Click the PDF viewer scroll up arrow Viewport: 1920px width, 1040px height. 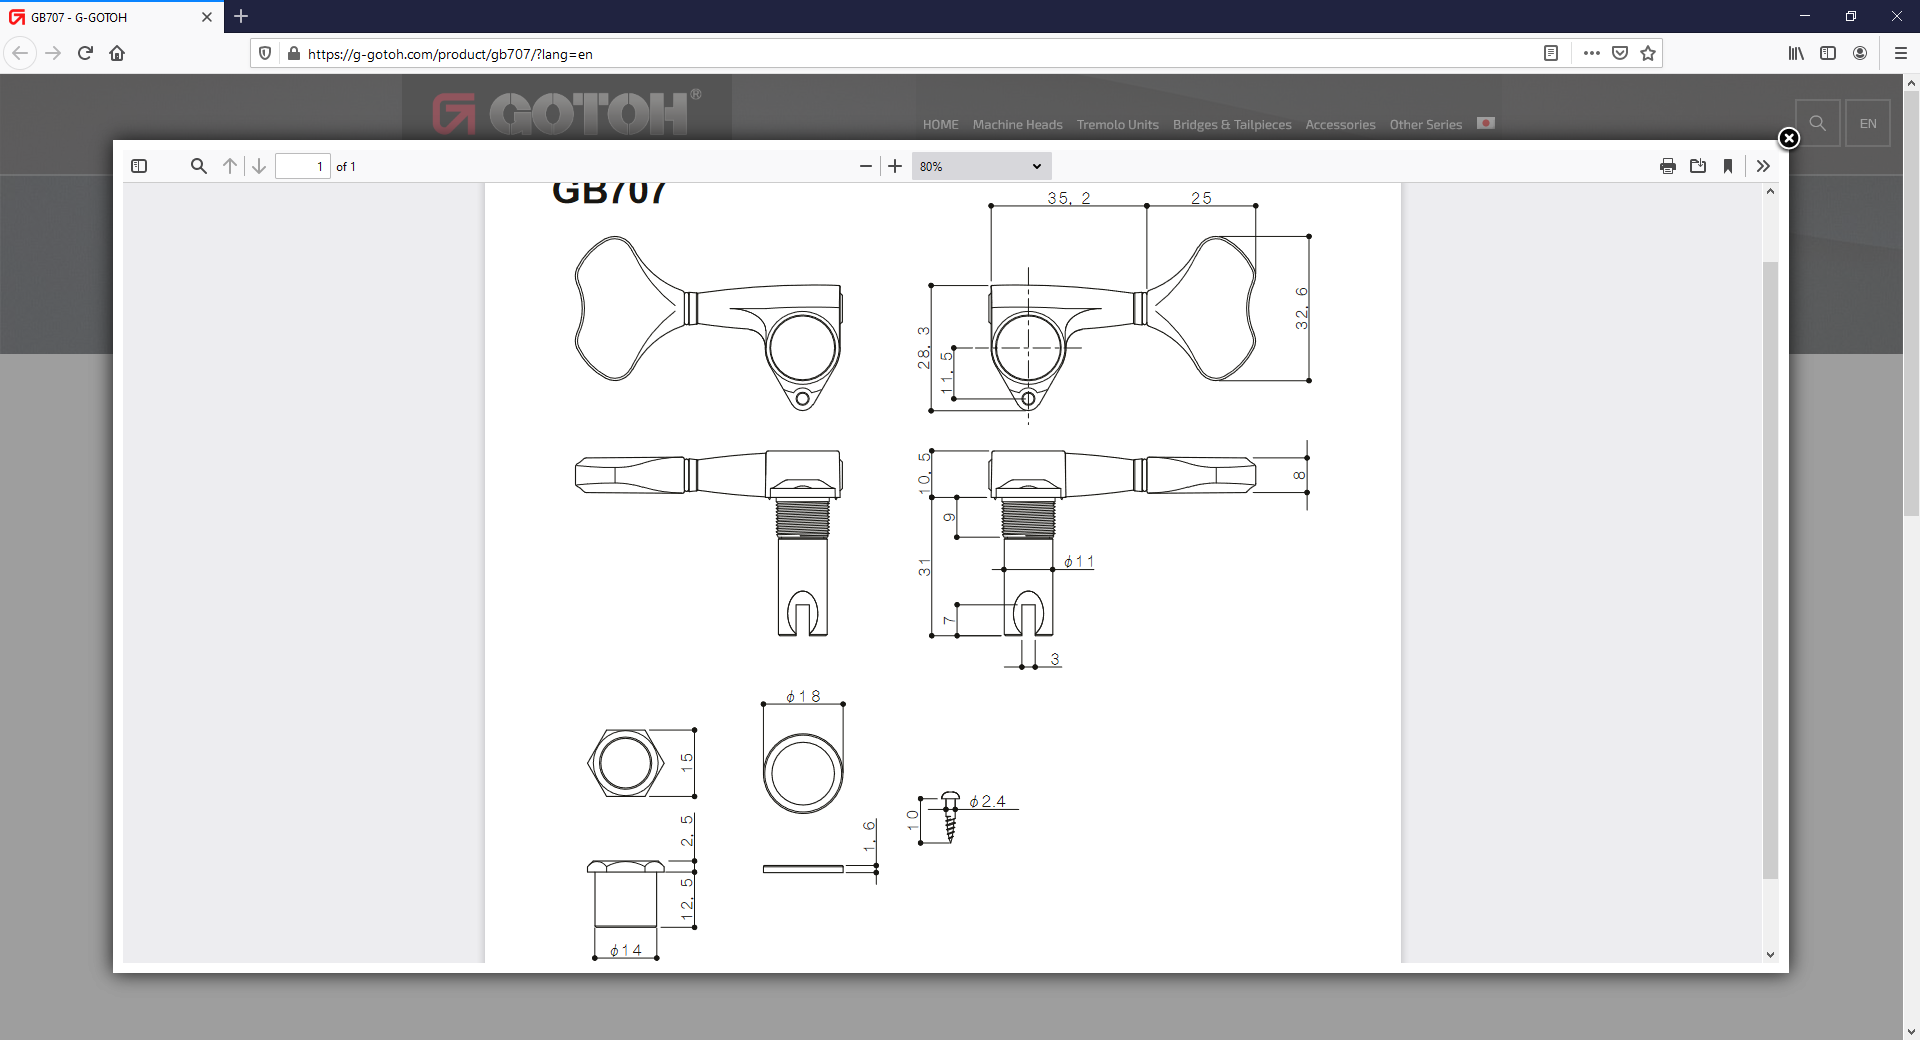click(x=1770, y=191)
